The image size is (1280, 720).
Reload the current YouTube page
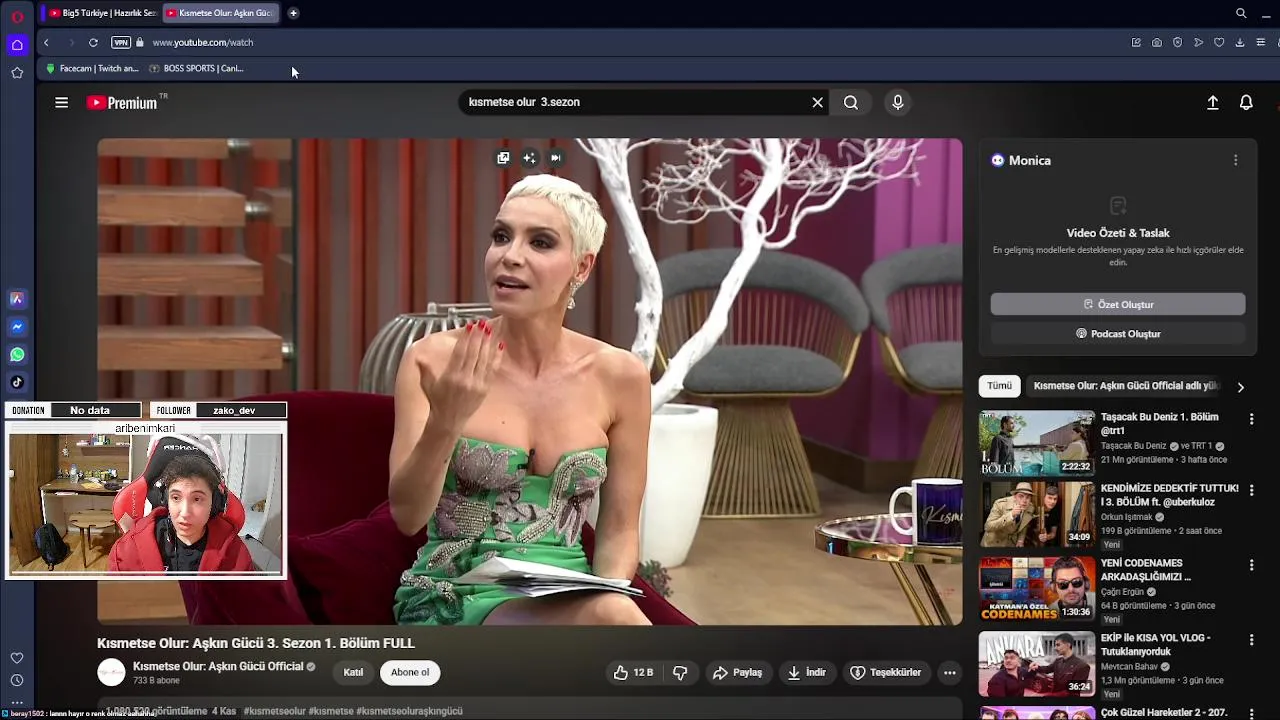(x=93, y=43)
